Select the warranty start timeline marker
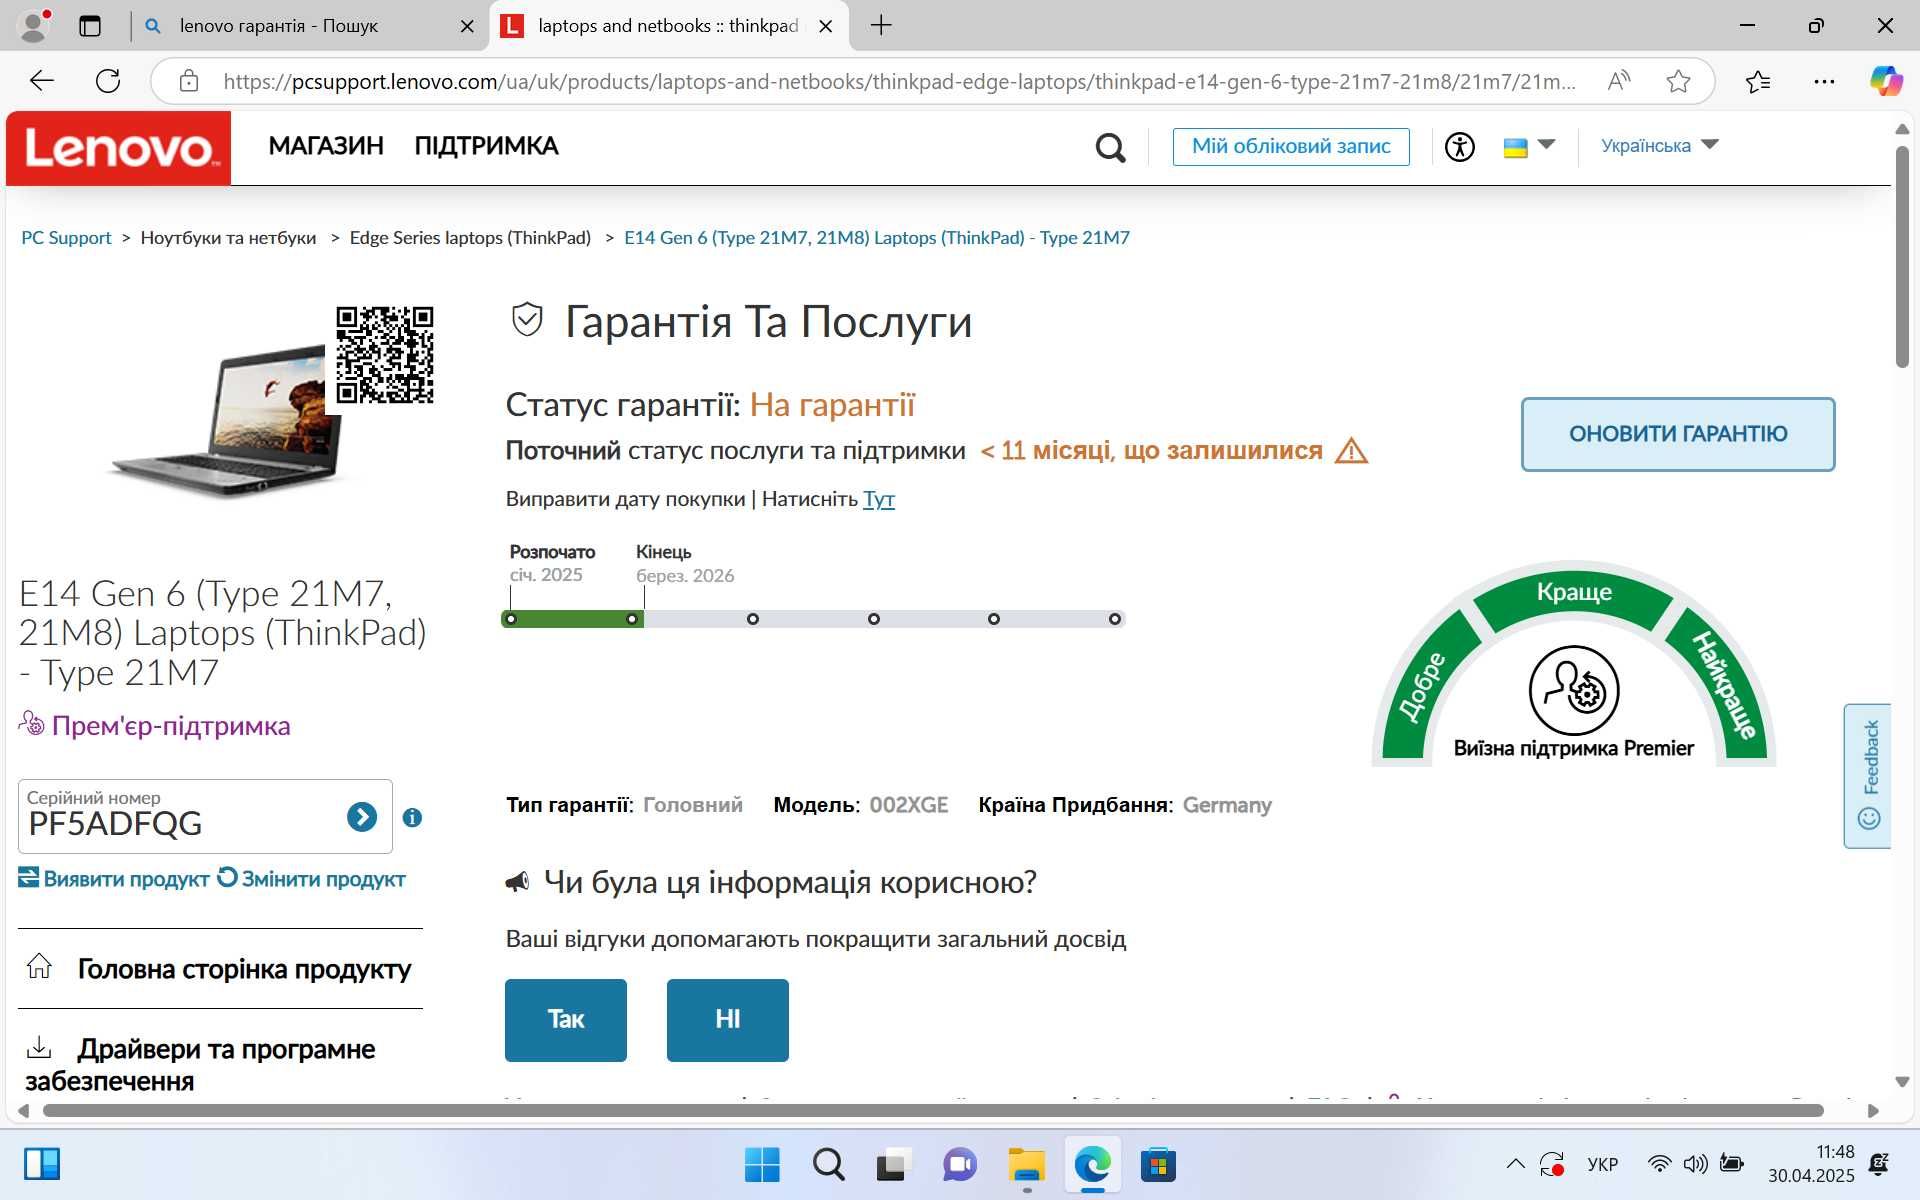1920x1200 pixels. [511, 619]
